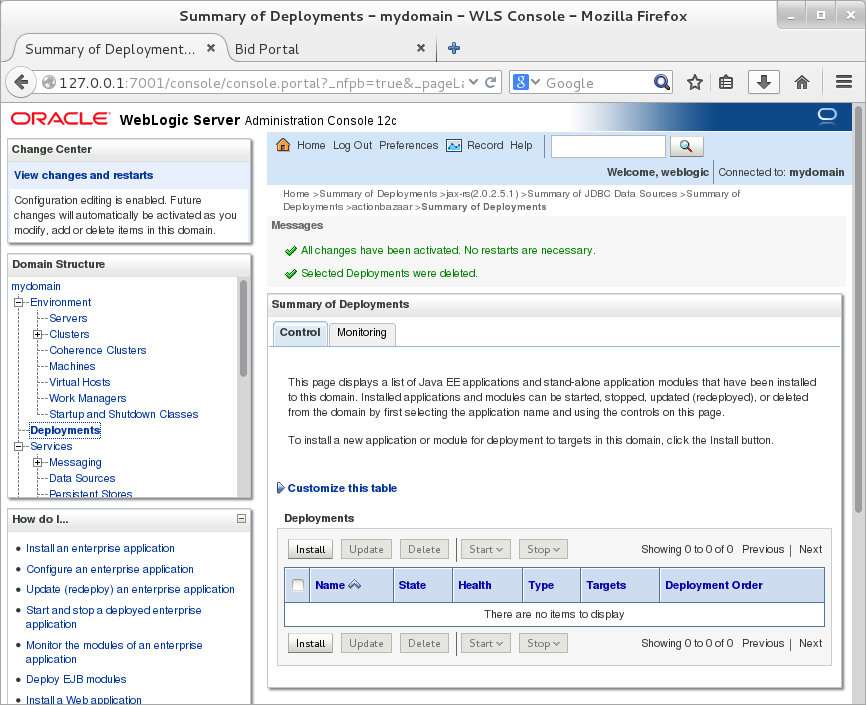
Task: Click the Home house icon in toolbar
Action: [283, 145]
